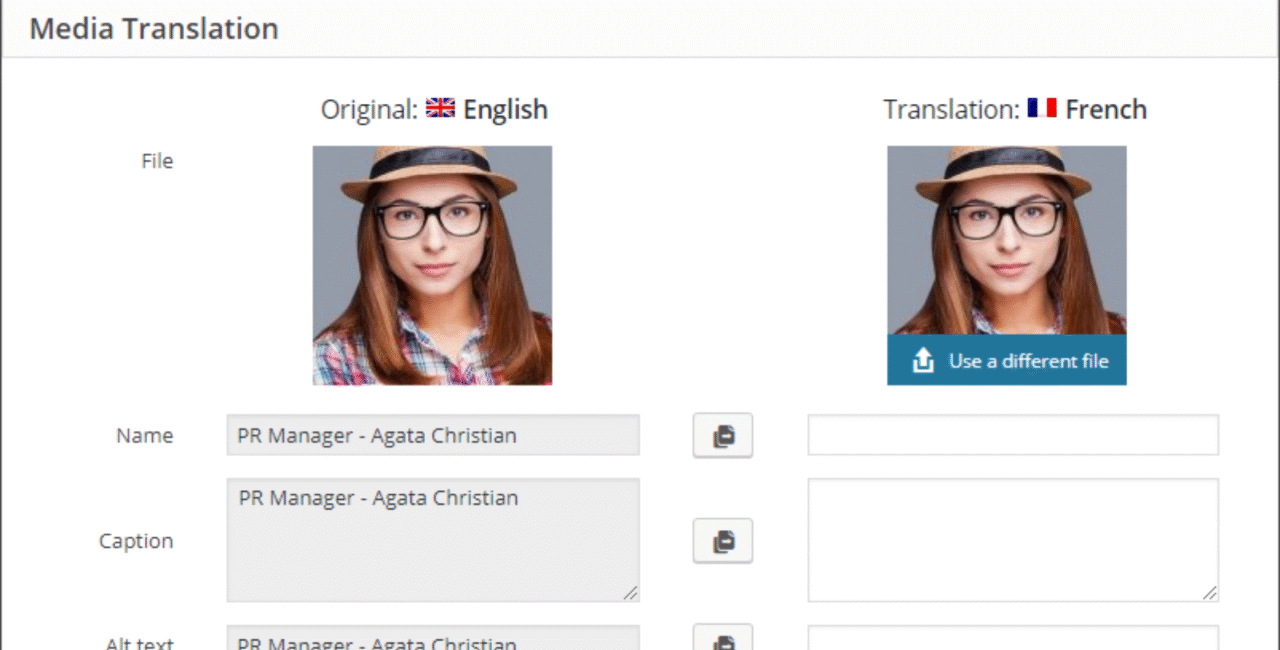
Task: Click the French flag icon
Action: 1042,108
